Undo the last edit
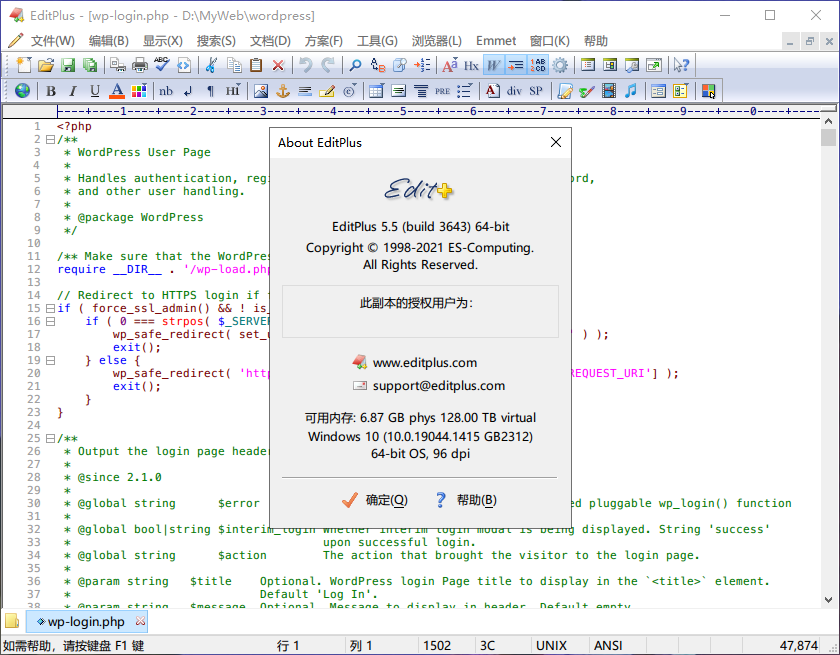 click(x=305, y=65)
